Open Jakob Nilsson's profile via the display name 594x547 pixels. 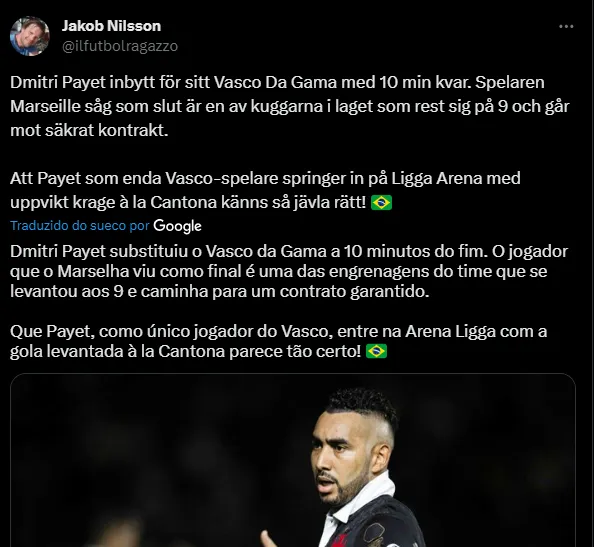click(111, 26)
